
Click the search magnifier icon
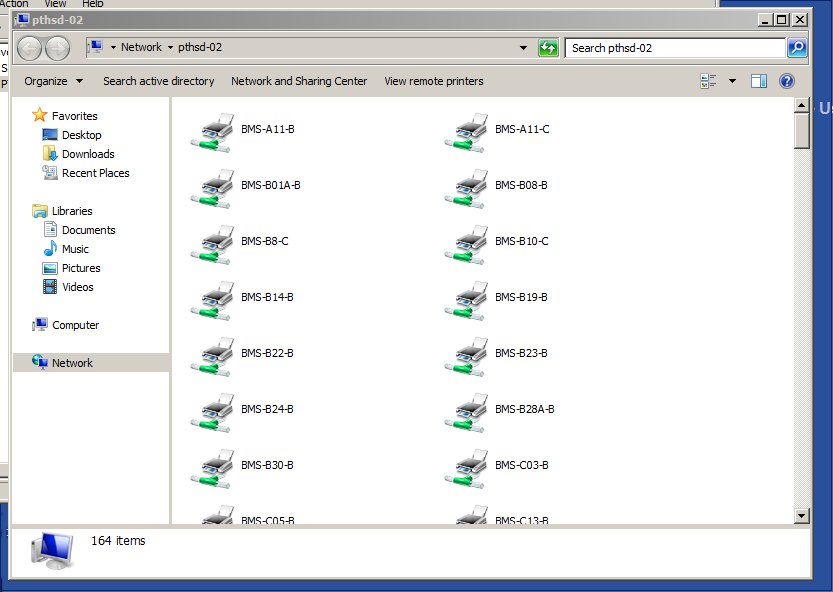[x=796, y=48]
